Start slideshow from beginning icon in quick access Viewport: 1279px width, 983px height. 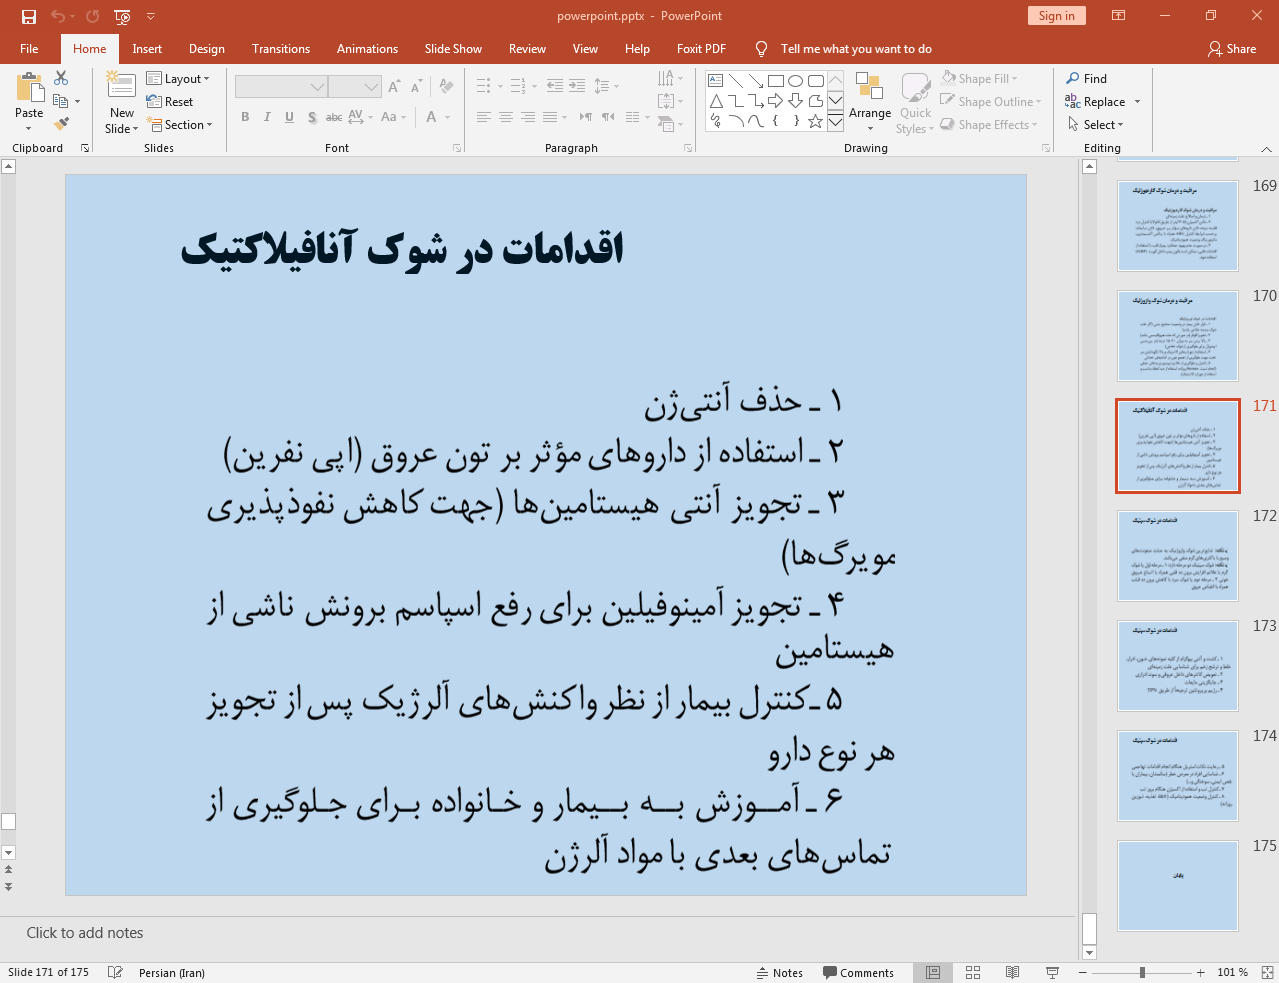coord(122,16)
